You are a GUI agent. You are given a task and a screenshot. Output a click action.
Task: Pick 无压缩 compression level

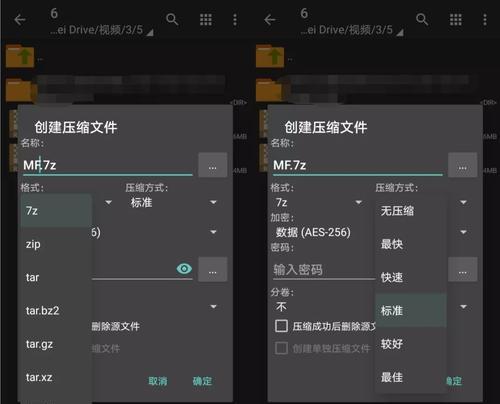point(411,211)
